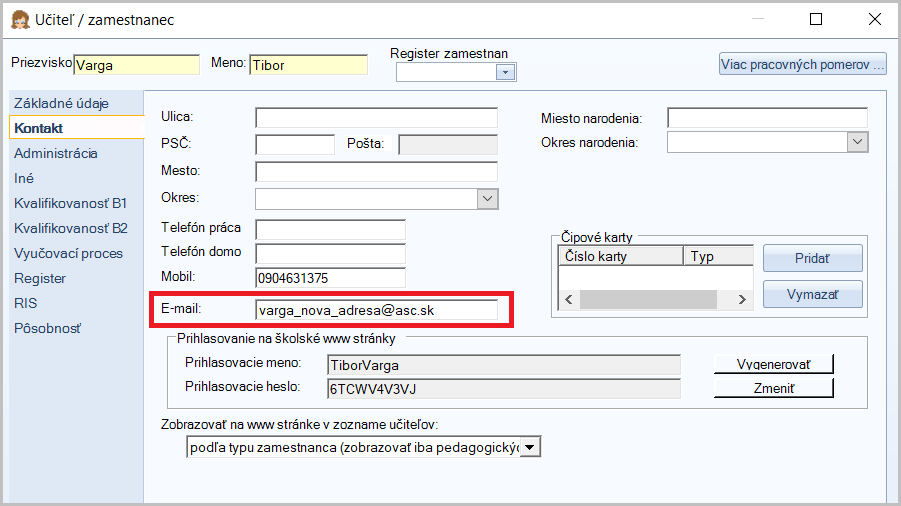The image size is (901, 506).
Task: Open Okres narodenia dropdown
Action: pyautogui.click(x=857, y=143)
